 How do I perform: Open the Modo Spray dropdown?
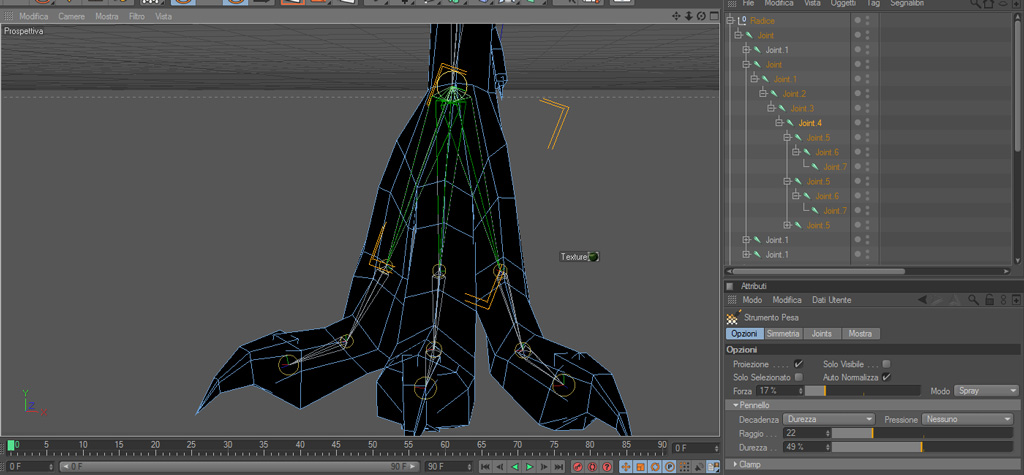click(x=986, y=391)
